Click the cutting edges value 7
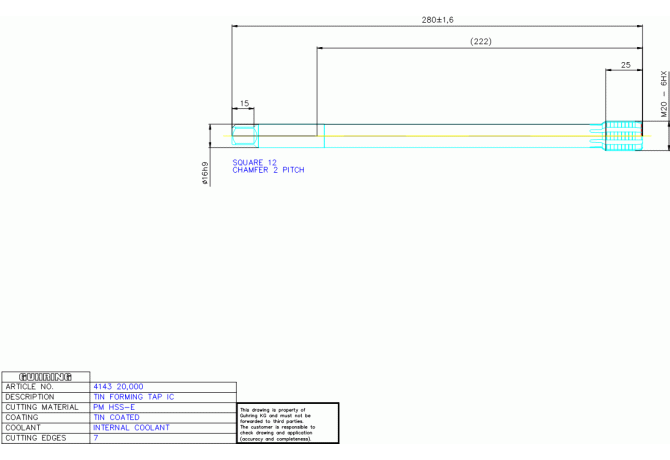 pyautogui.click(x=96, y=438)
